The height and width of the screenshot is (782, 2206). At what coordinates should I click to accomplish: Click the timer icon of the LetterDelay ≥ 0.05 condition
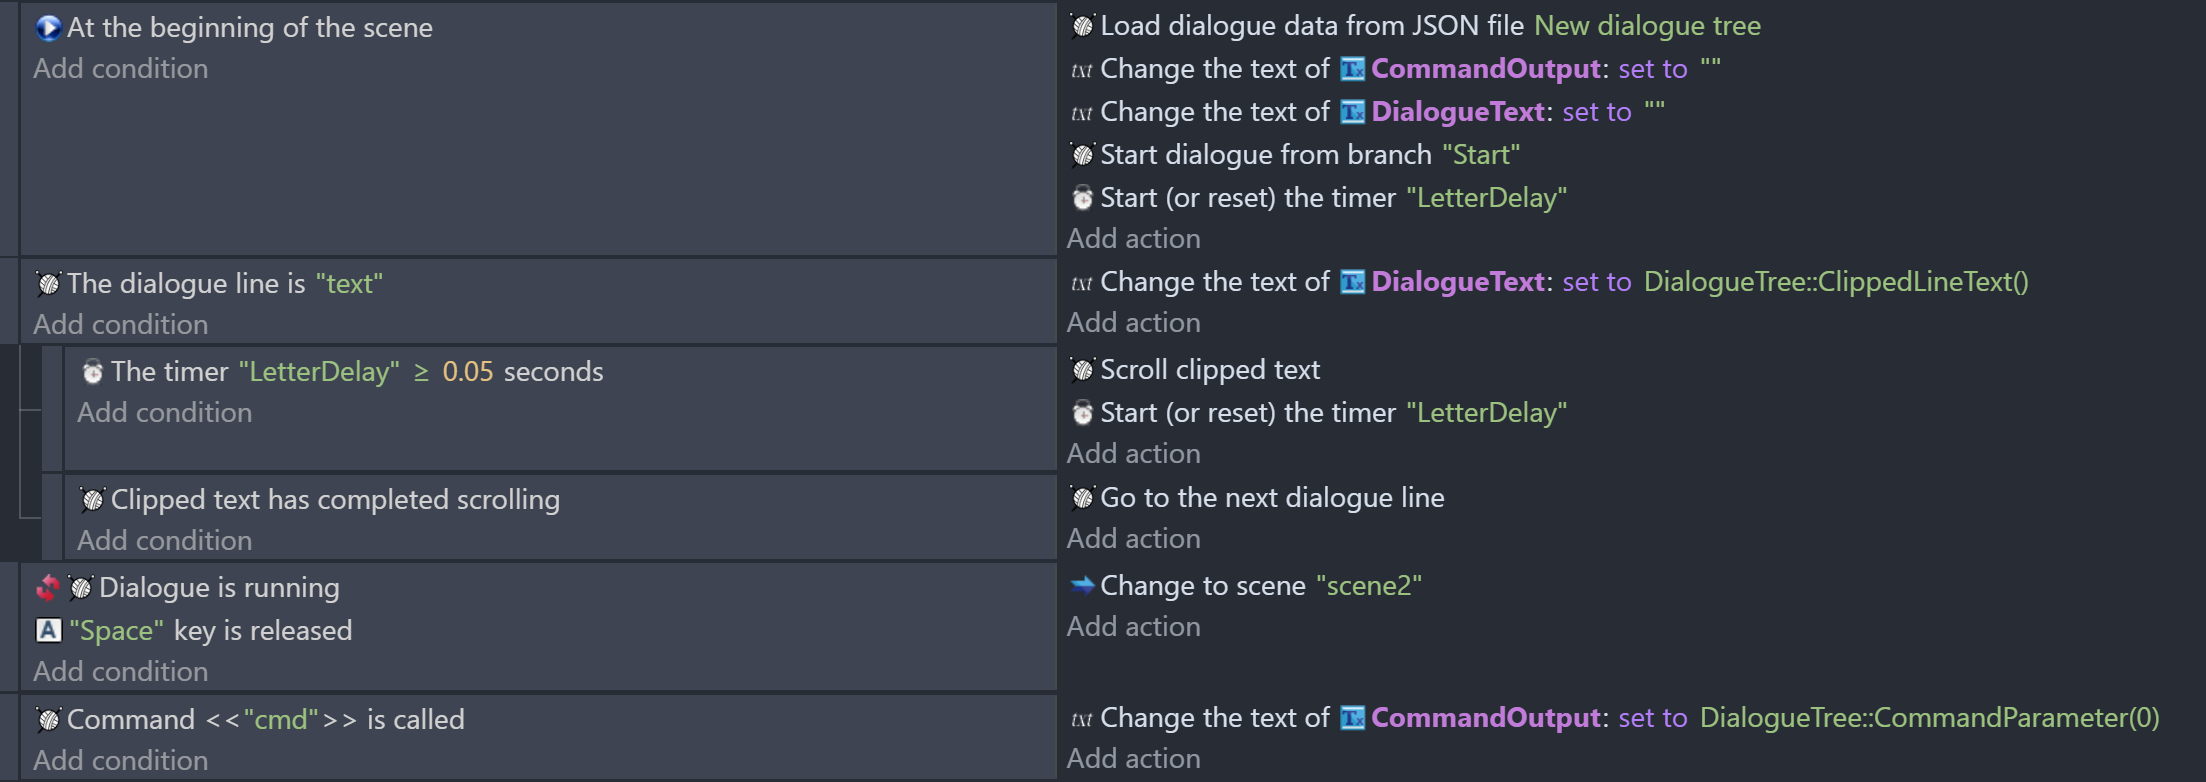(92, 372)
